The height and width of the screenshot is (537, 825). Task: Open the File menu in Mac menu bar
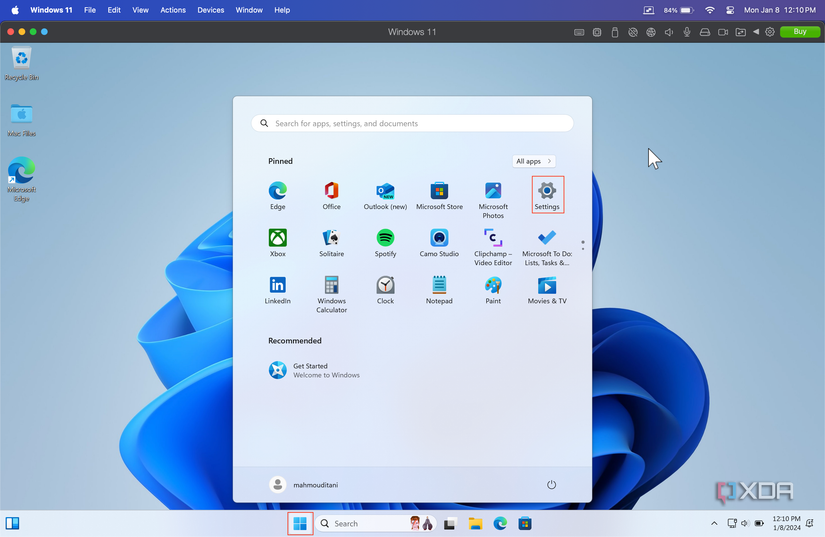tap(90, 10)
